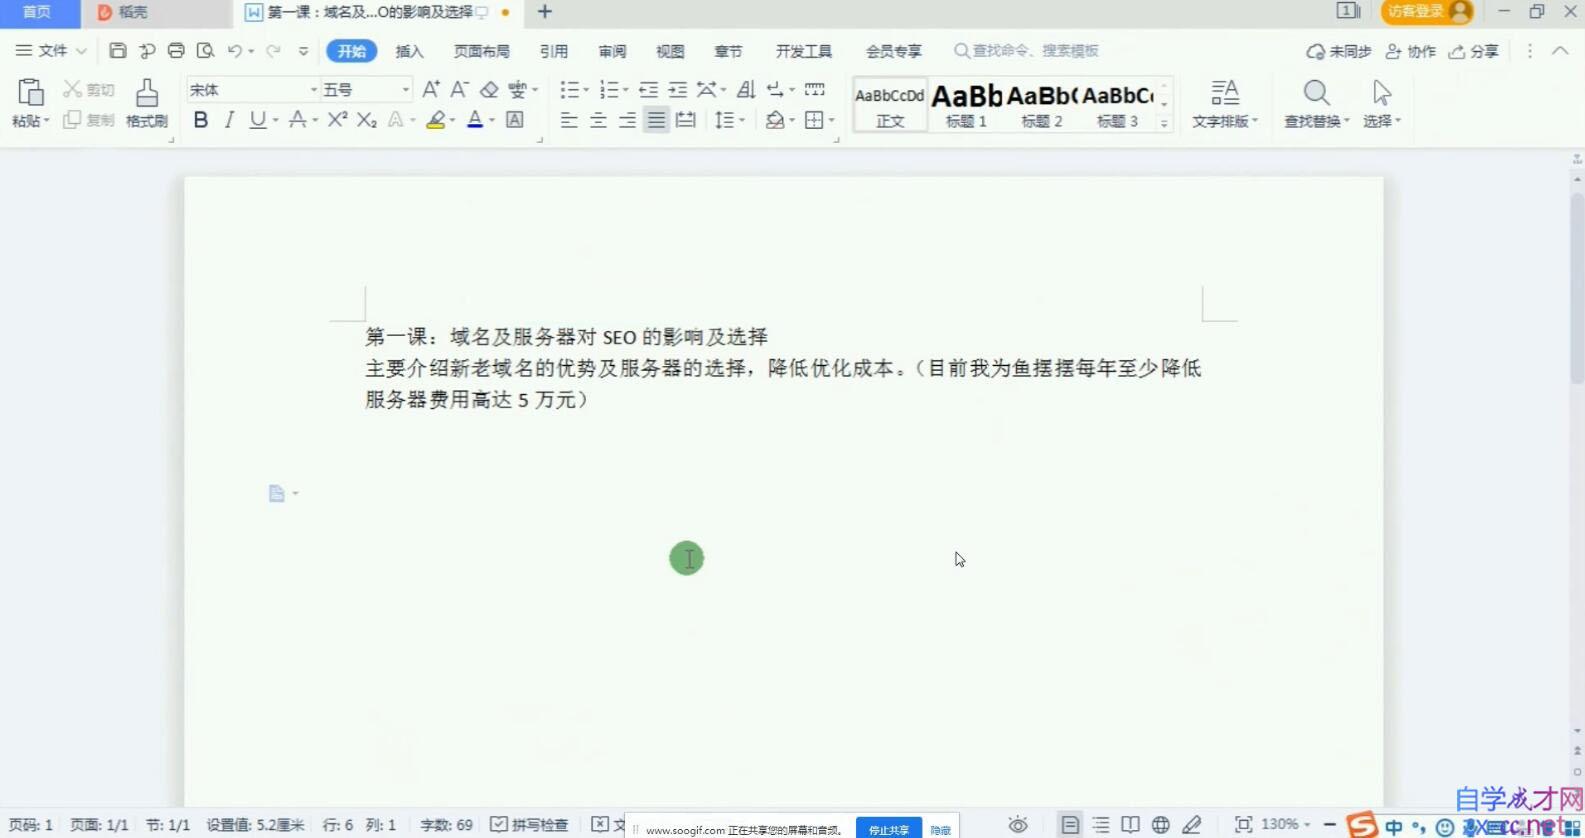Toggle right text alignment
The height and width of the screenshot is (838, 1585).
(x=627, y=120)
